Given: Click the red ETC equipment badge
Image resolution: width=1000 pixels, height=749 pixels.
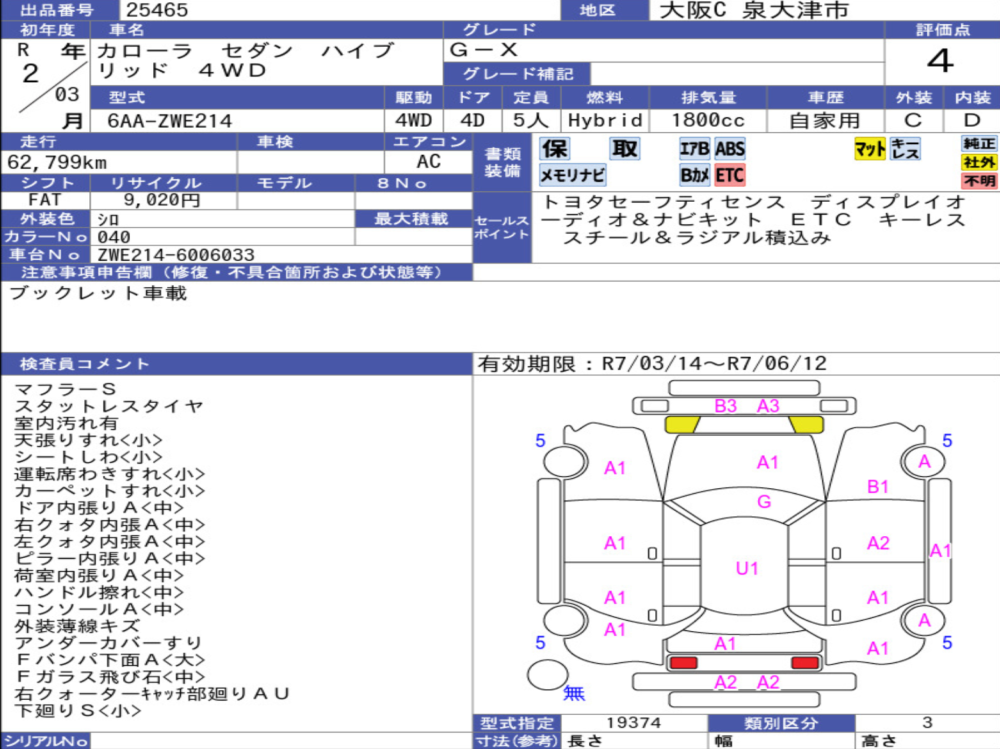Looking at the screenshot, I should coord(729,175).
